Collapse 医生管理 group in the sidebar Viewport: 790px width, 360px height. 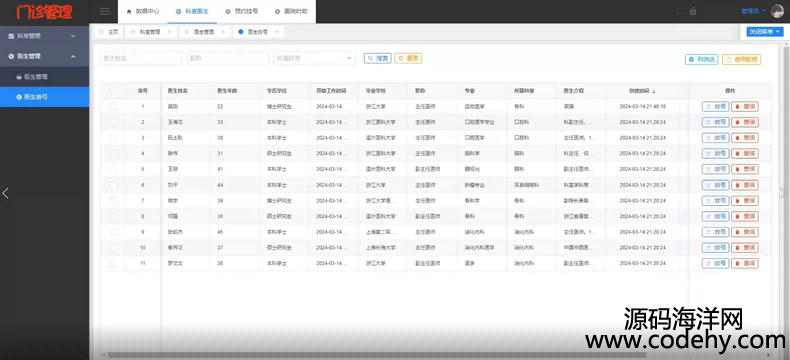coord(44,56)
